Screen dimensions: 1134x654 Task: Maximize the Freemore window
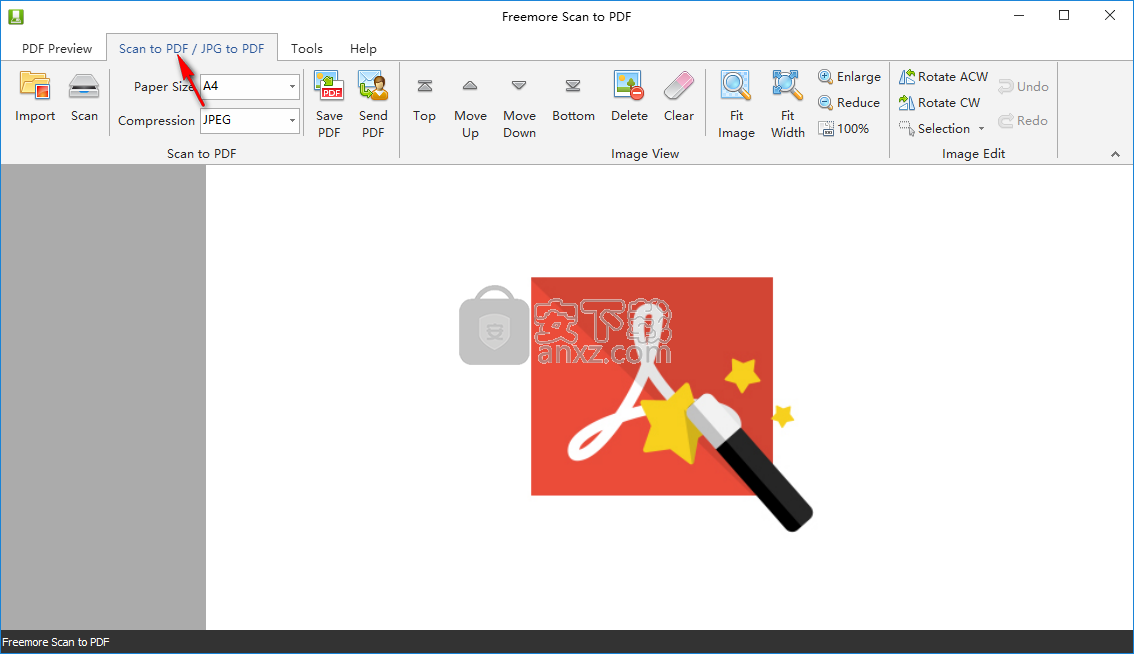point(1064,16)
